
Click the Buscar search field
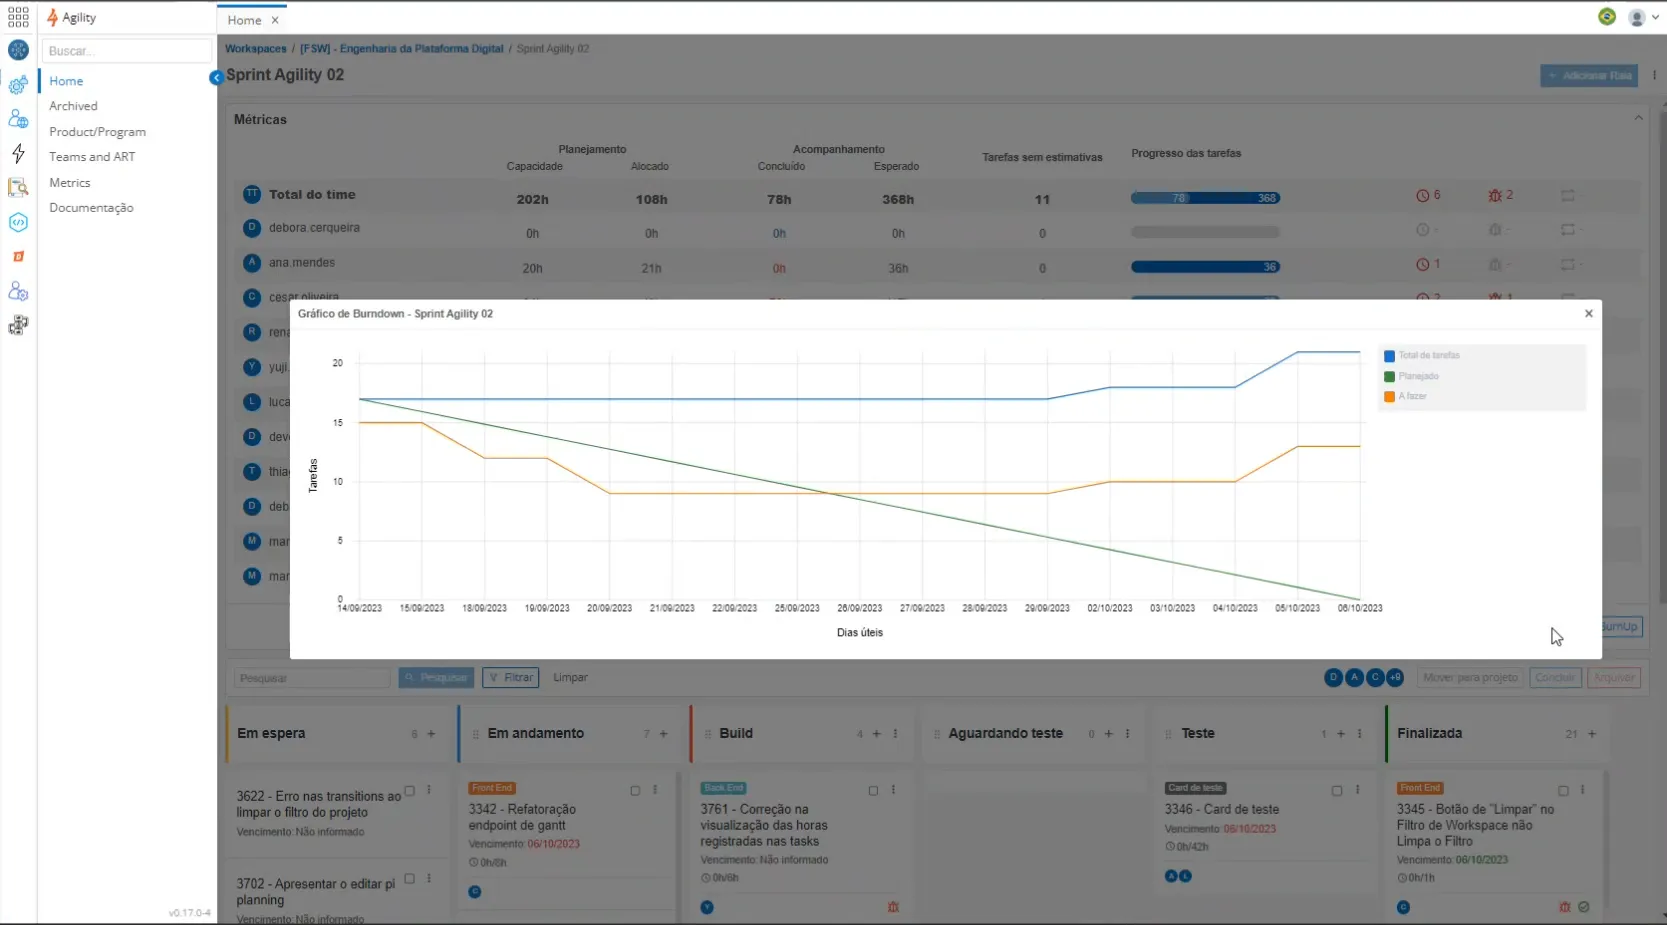pos(126,51)
